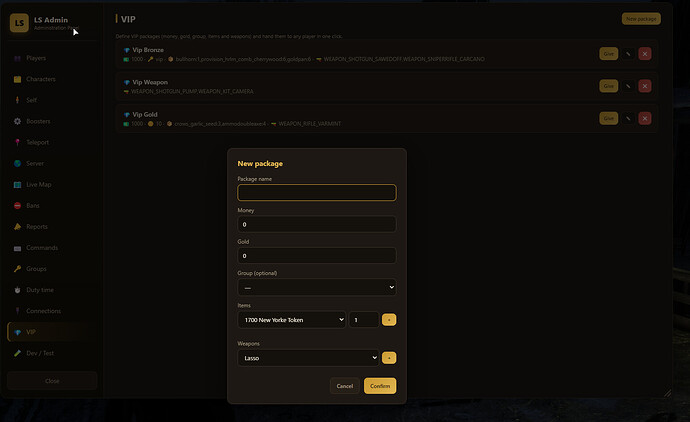The width and height of the screenshot is (690, 422).
Task: Confirm the new package
Action: pos(380,386)
